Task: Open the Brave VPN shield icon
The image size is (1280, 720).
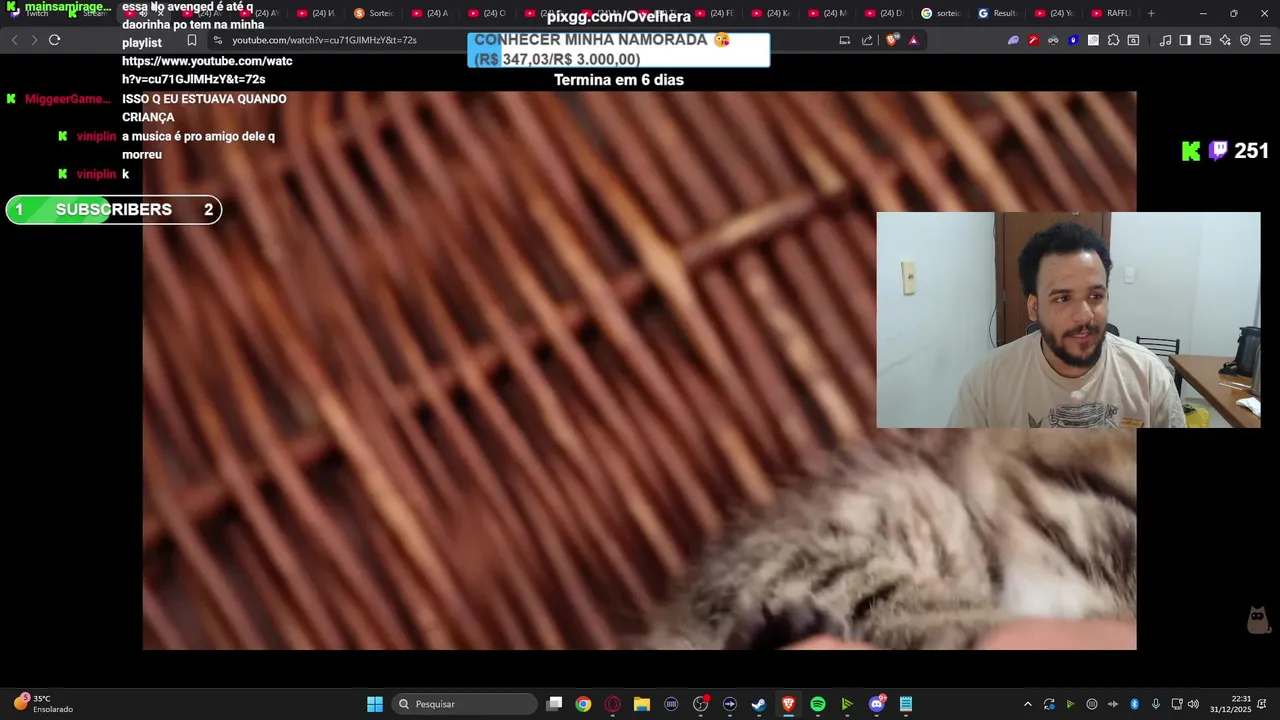Action: click(1245, 40)
